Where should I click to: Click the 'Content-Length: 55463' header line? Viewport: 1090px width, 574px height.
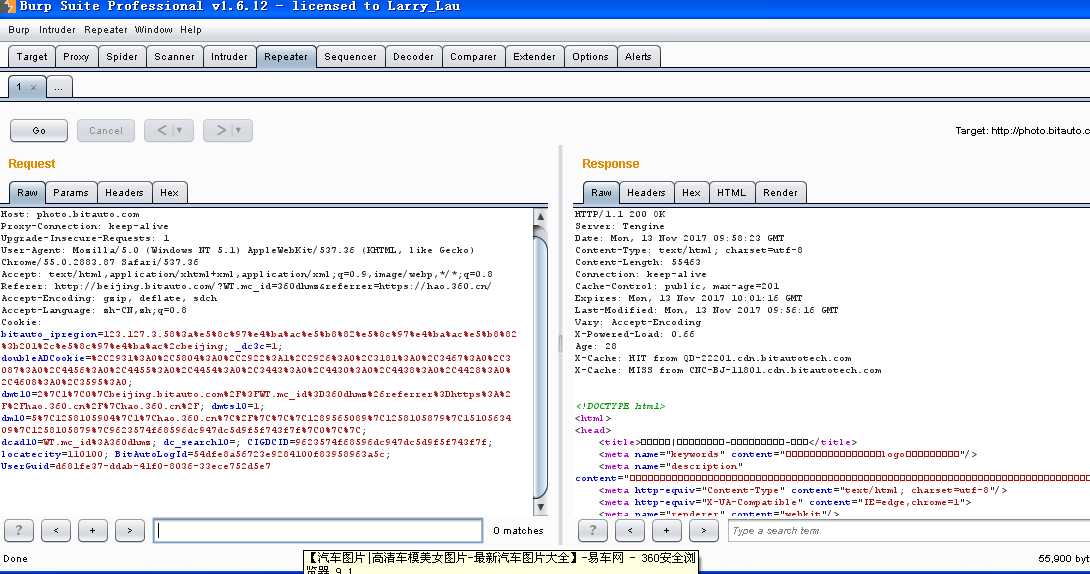pos(637,262)
